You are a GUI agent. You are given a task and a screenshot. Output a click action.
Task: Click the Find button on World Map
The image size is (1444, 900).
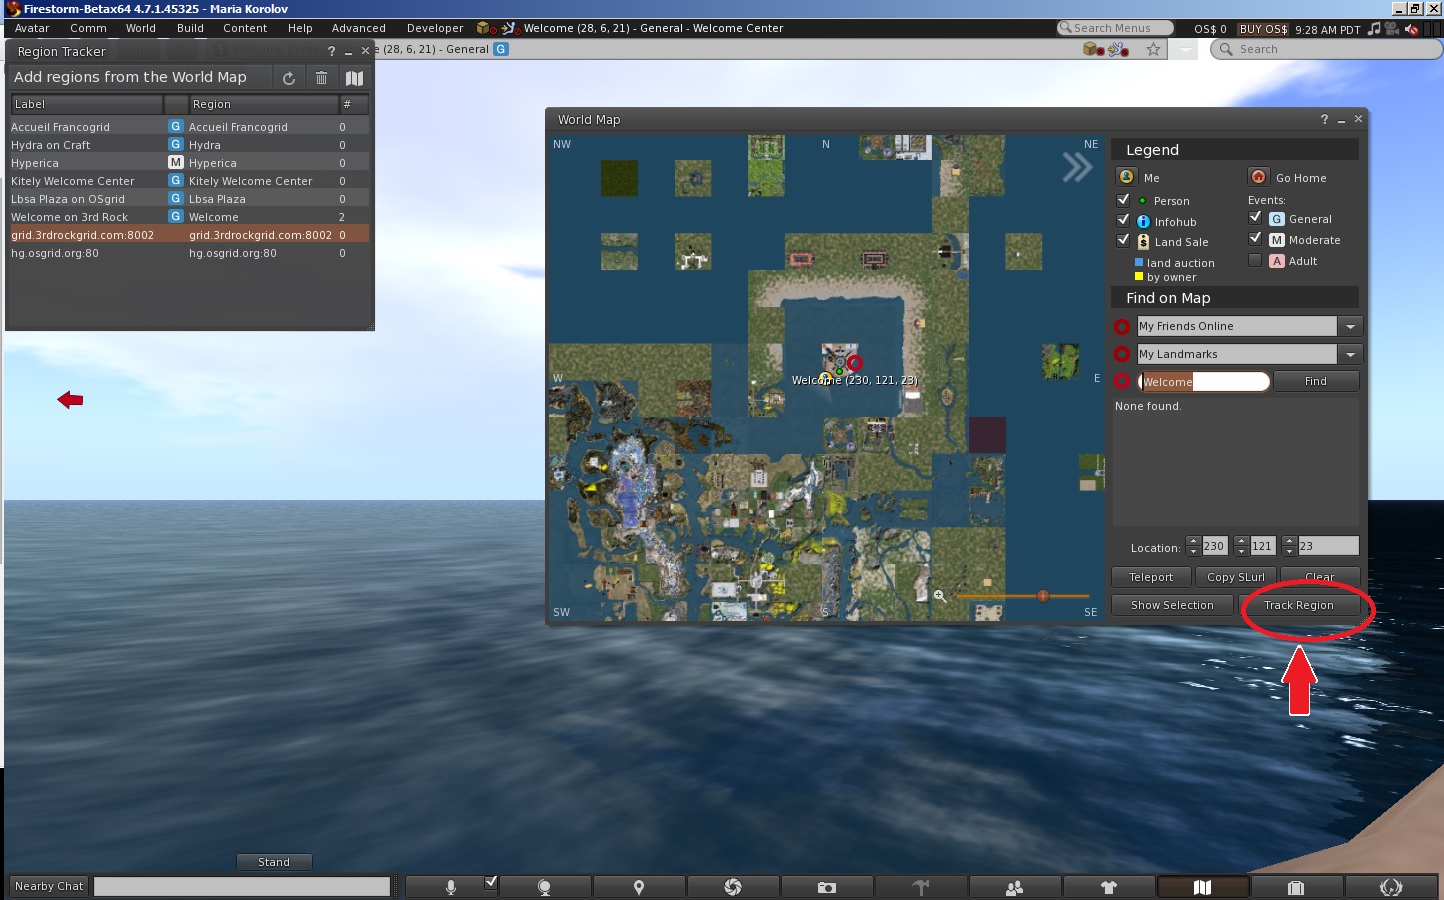(x=1316, y=381)
